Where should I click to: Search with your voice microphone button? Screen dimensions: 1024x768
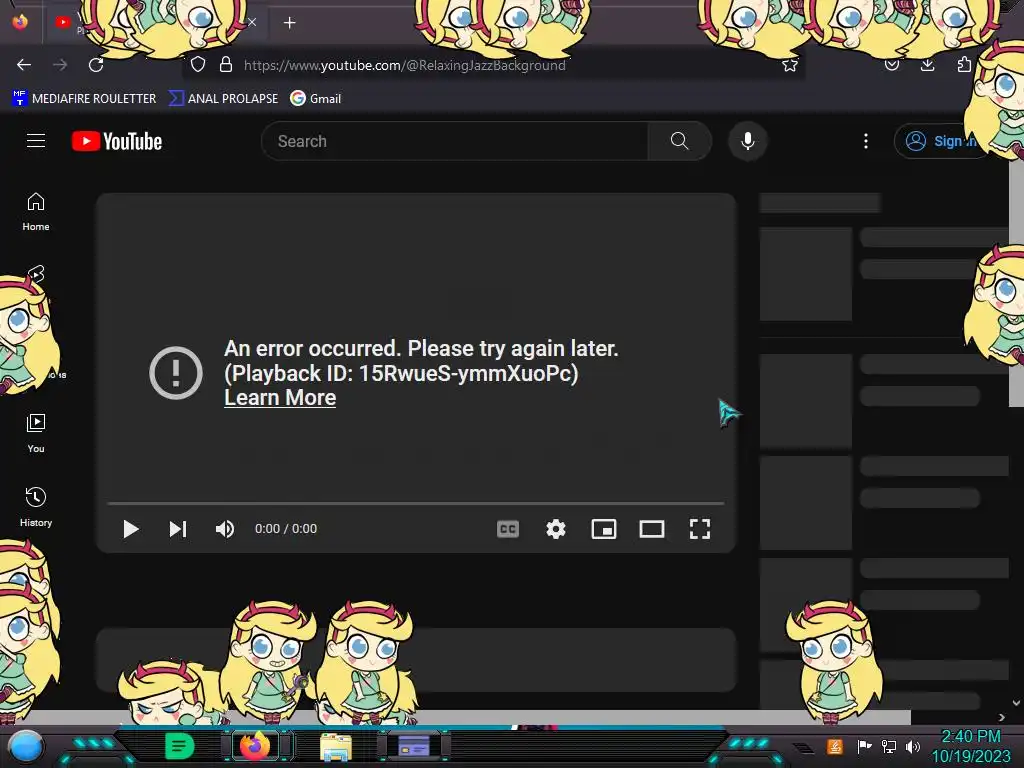[x=748, y=141]
